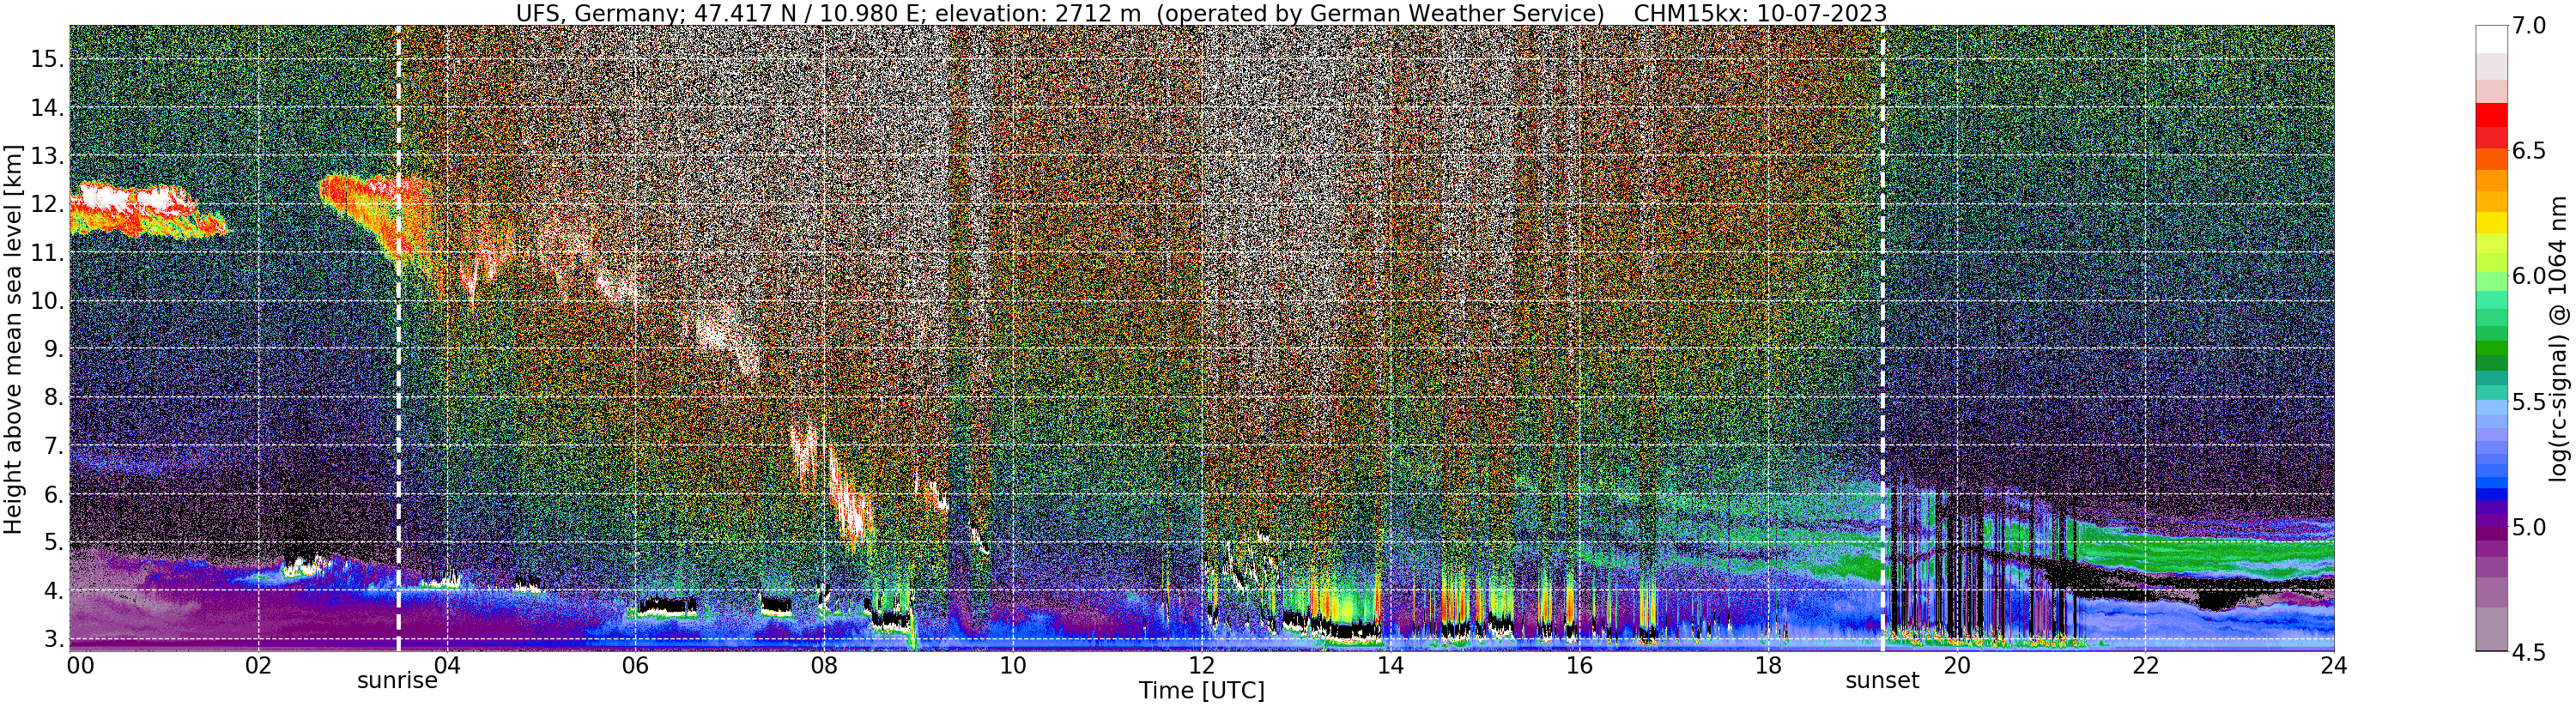Click the '3.' height tick label
Screen dimensions: 2576x707
(54, 639)
